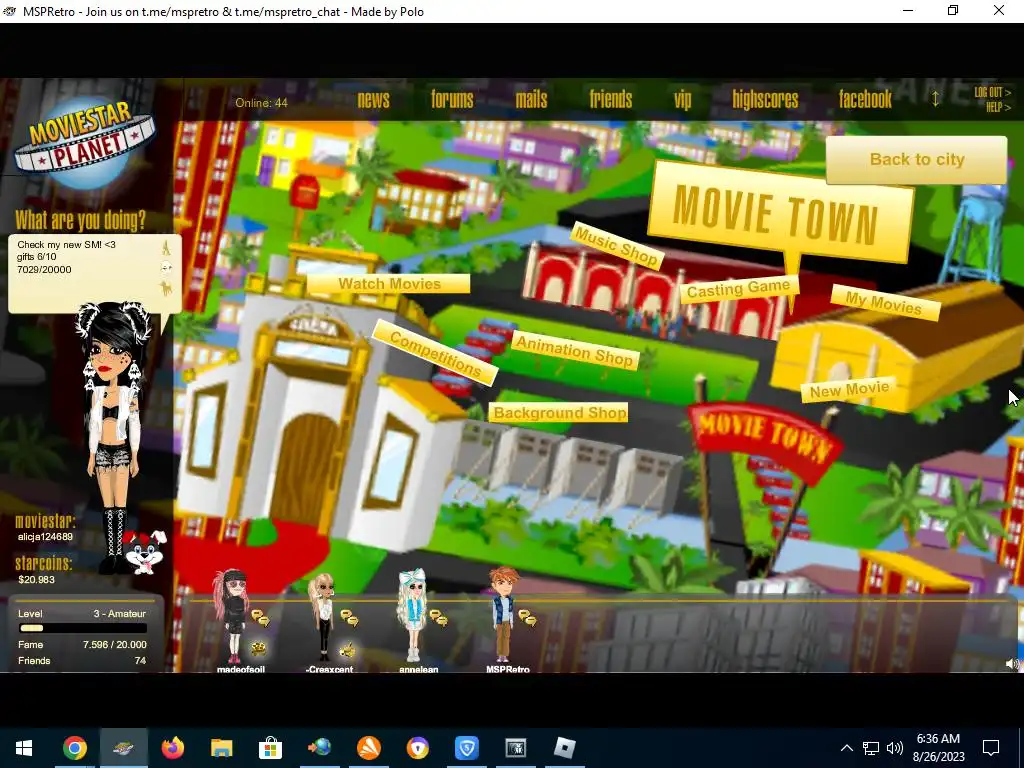Click the 'Online: 44' counter

click(261, 103)
